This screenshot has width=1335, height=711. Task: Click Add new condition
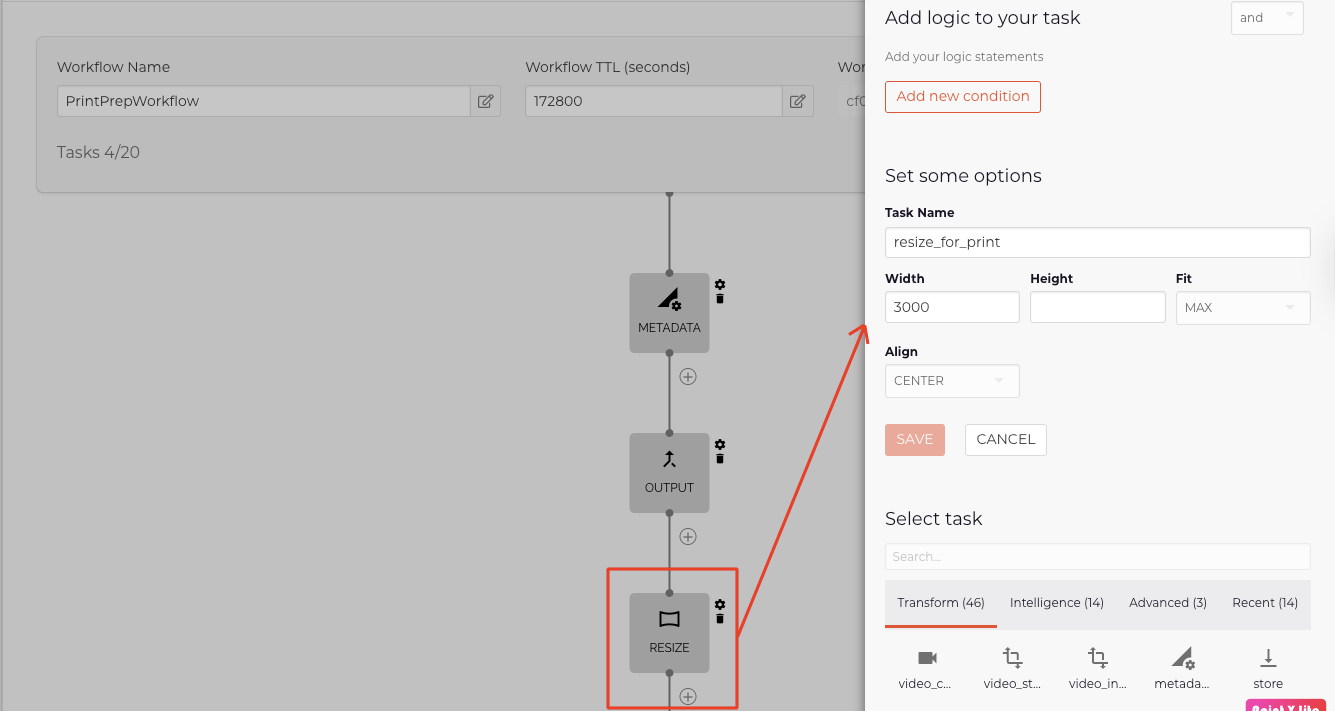[x=962, y=96]
